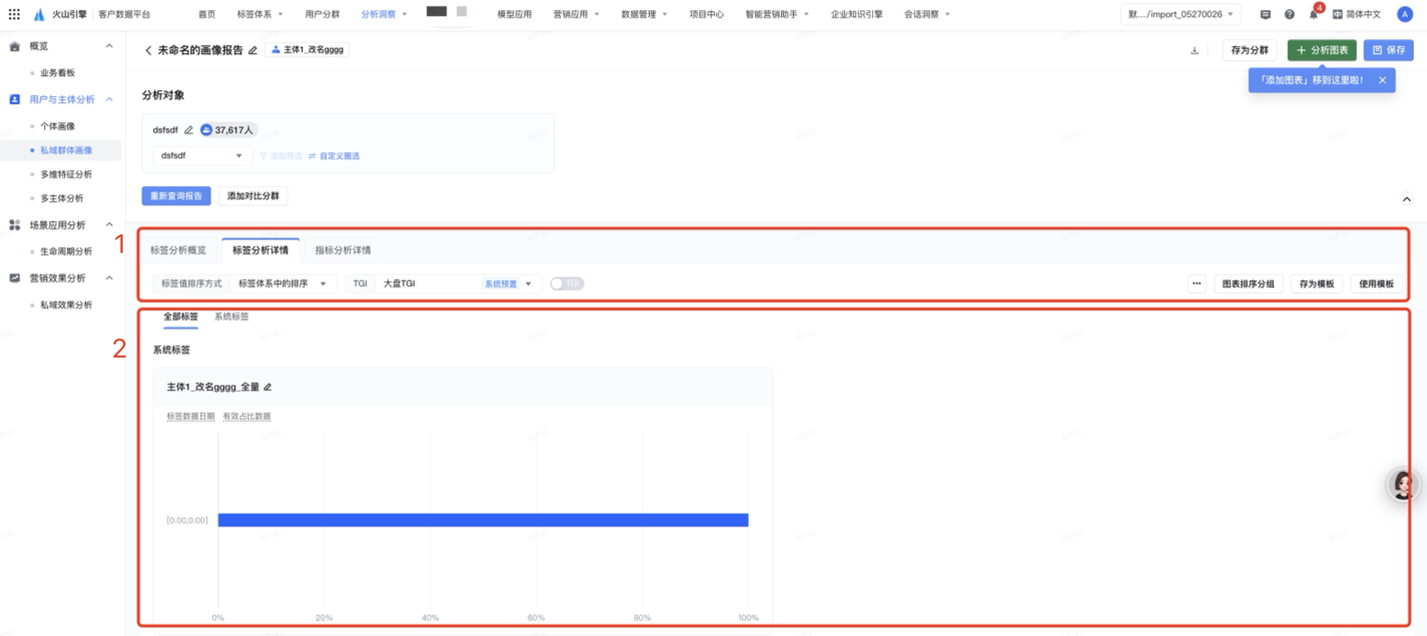Edit report title 未命名的画像报告 pencil icon

pyautogui.click(x=253, y=50)
